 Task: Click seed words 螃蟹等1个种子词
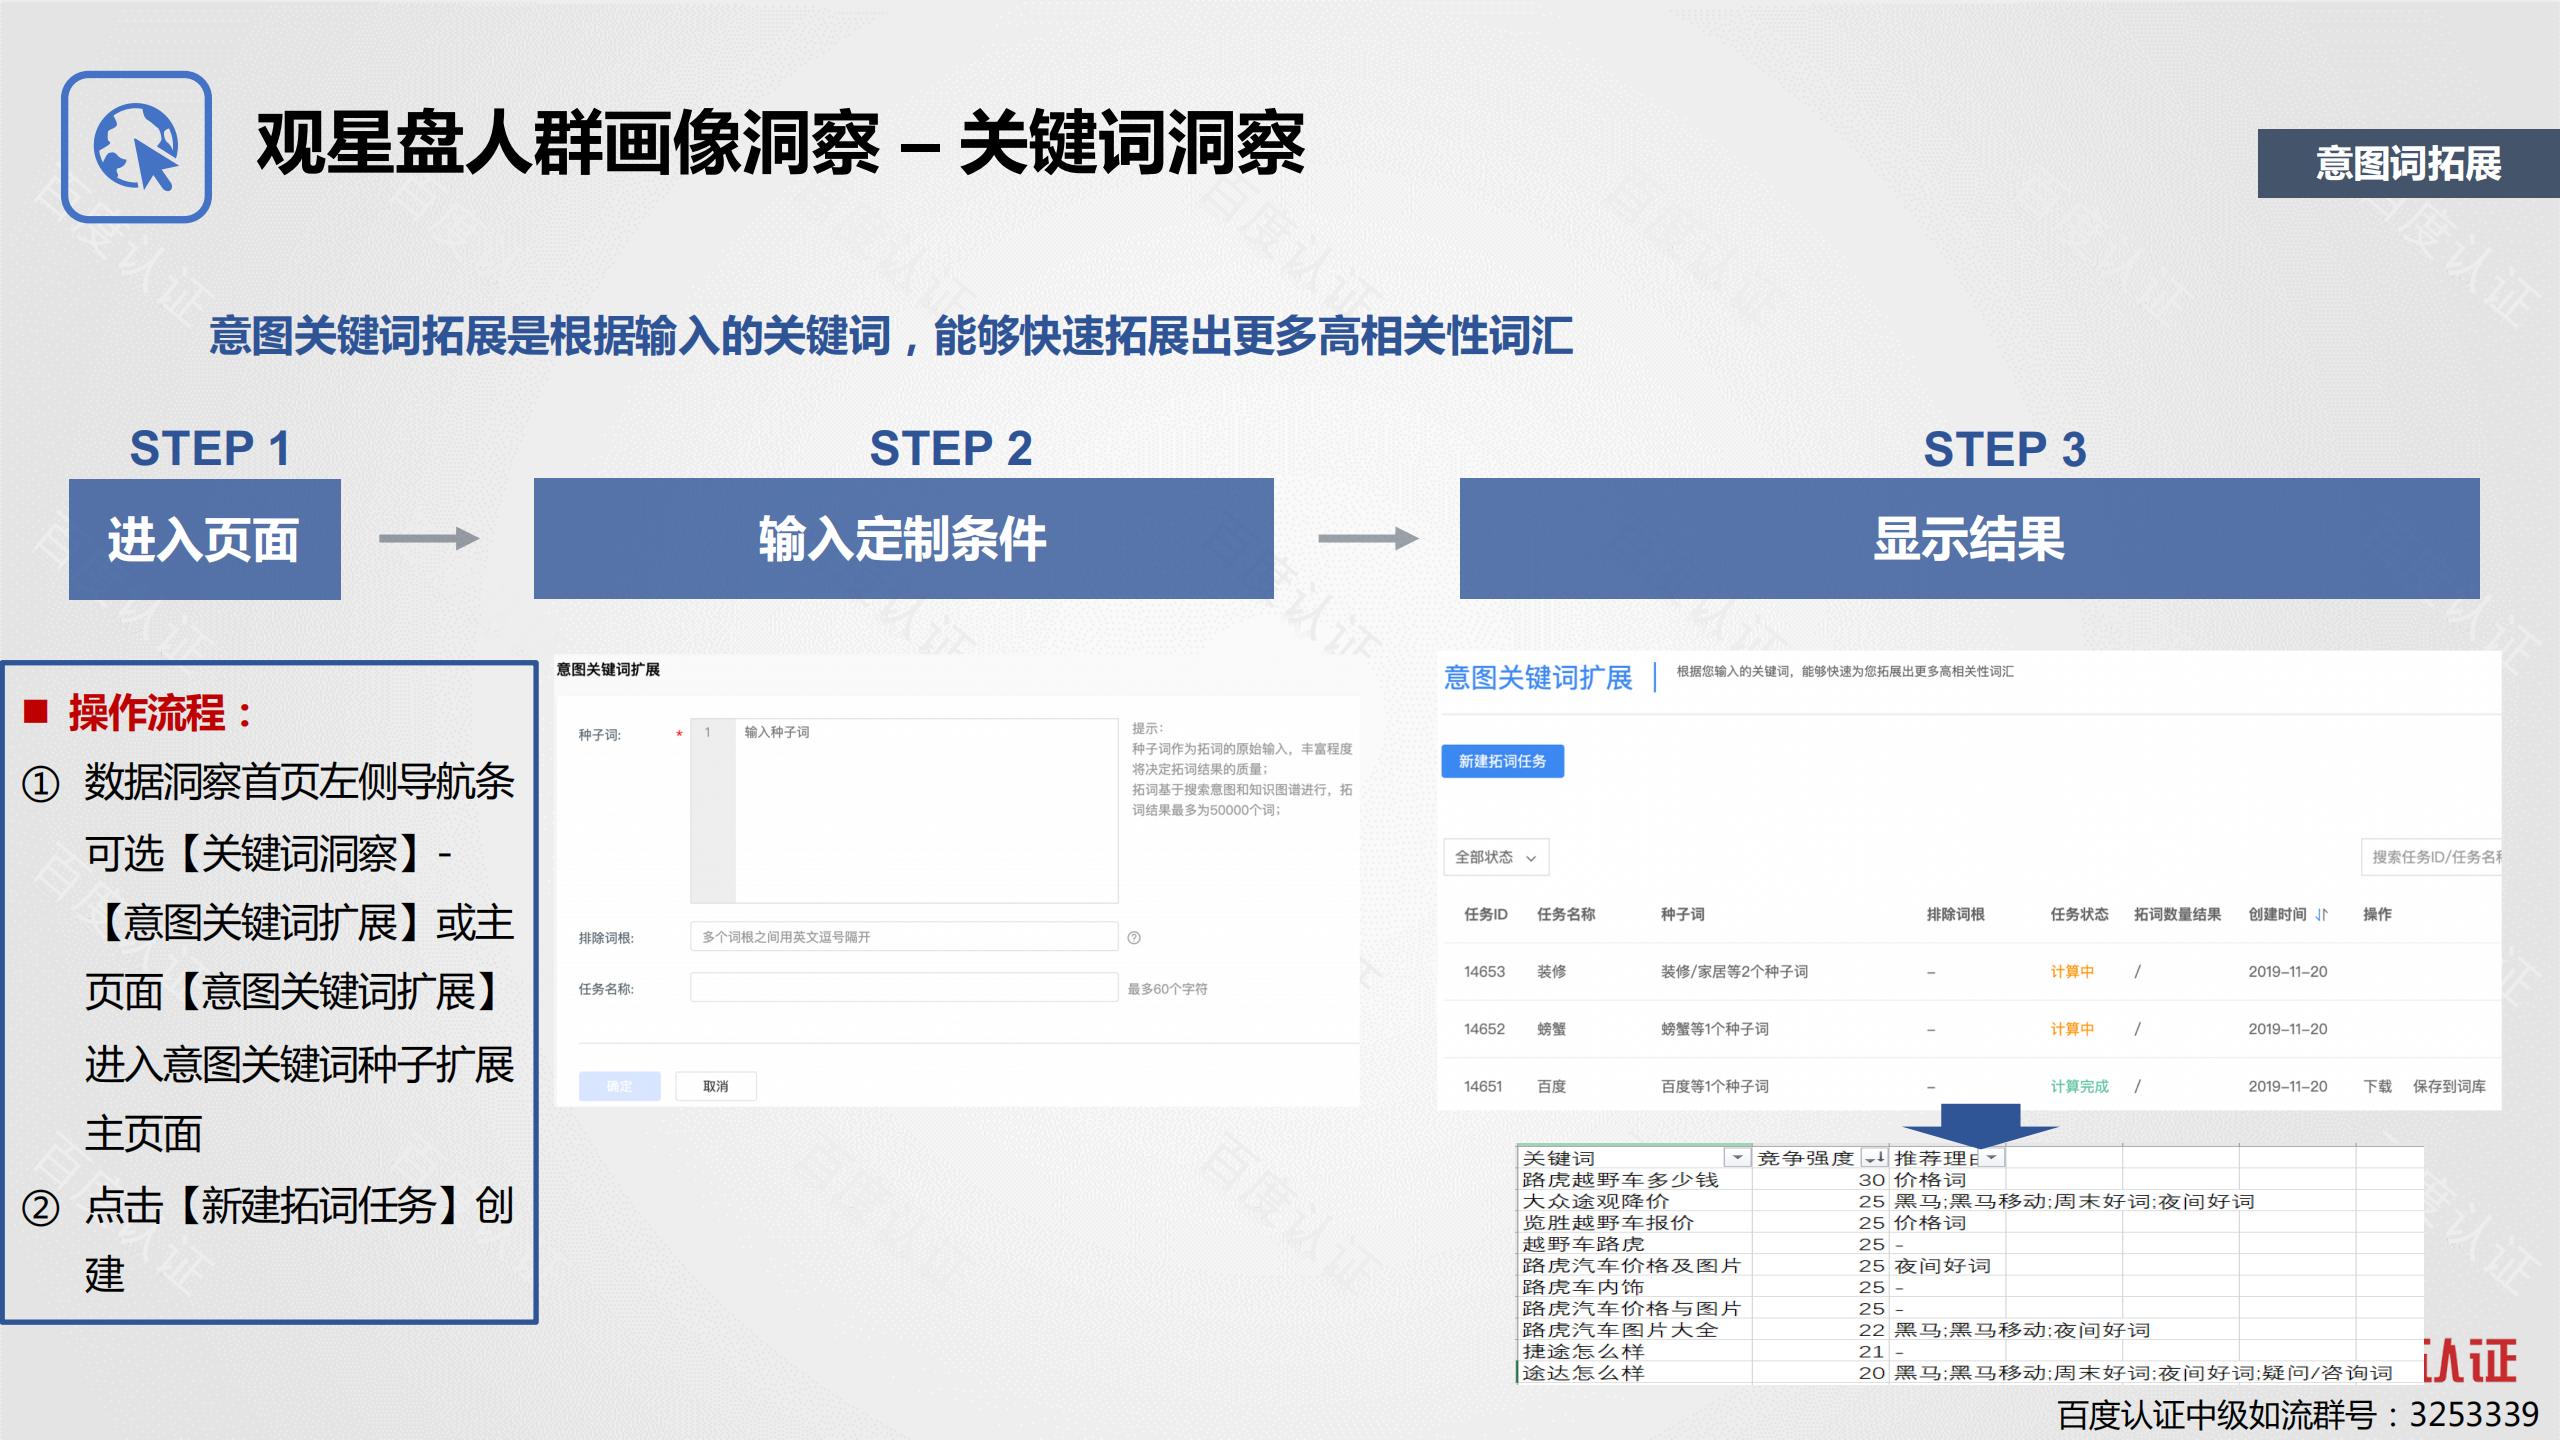pos(1714,1029)
